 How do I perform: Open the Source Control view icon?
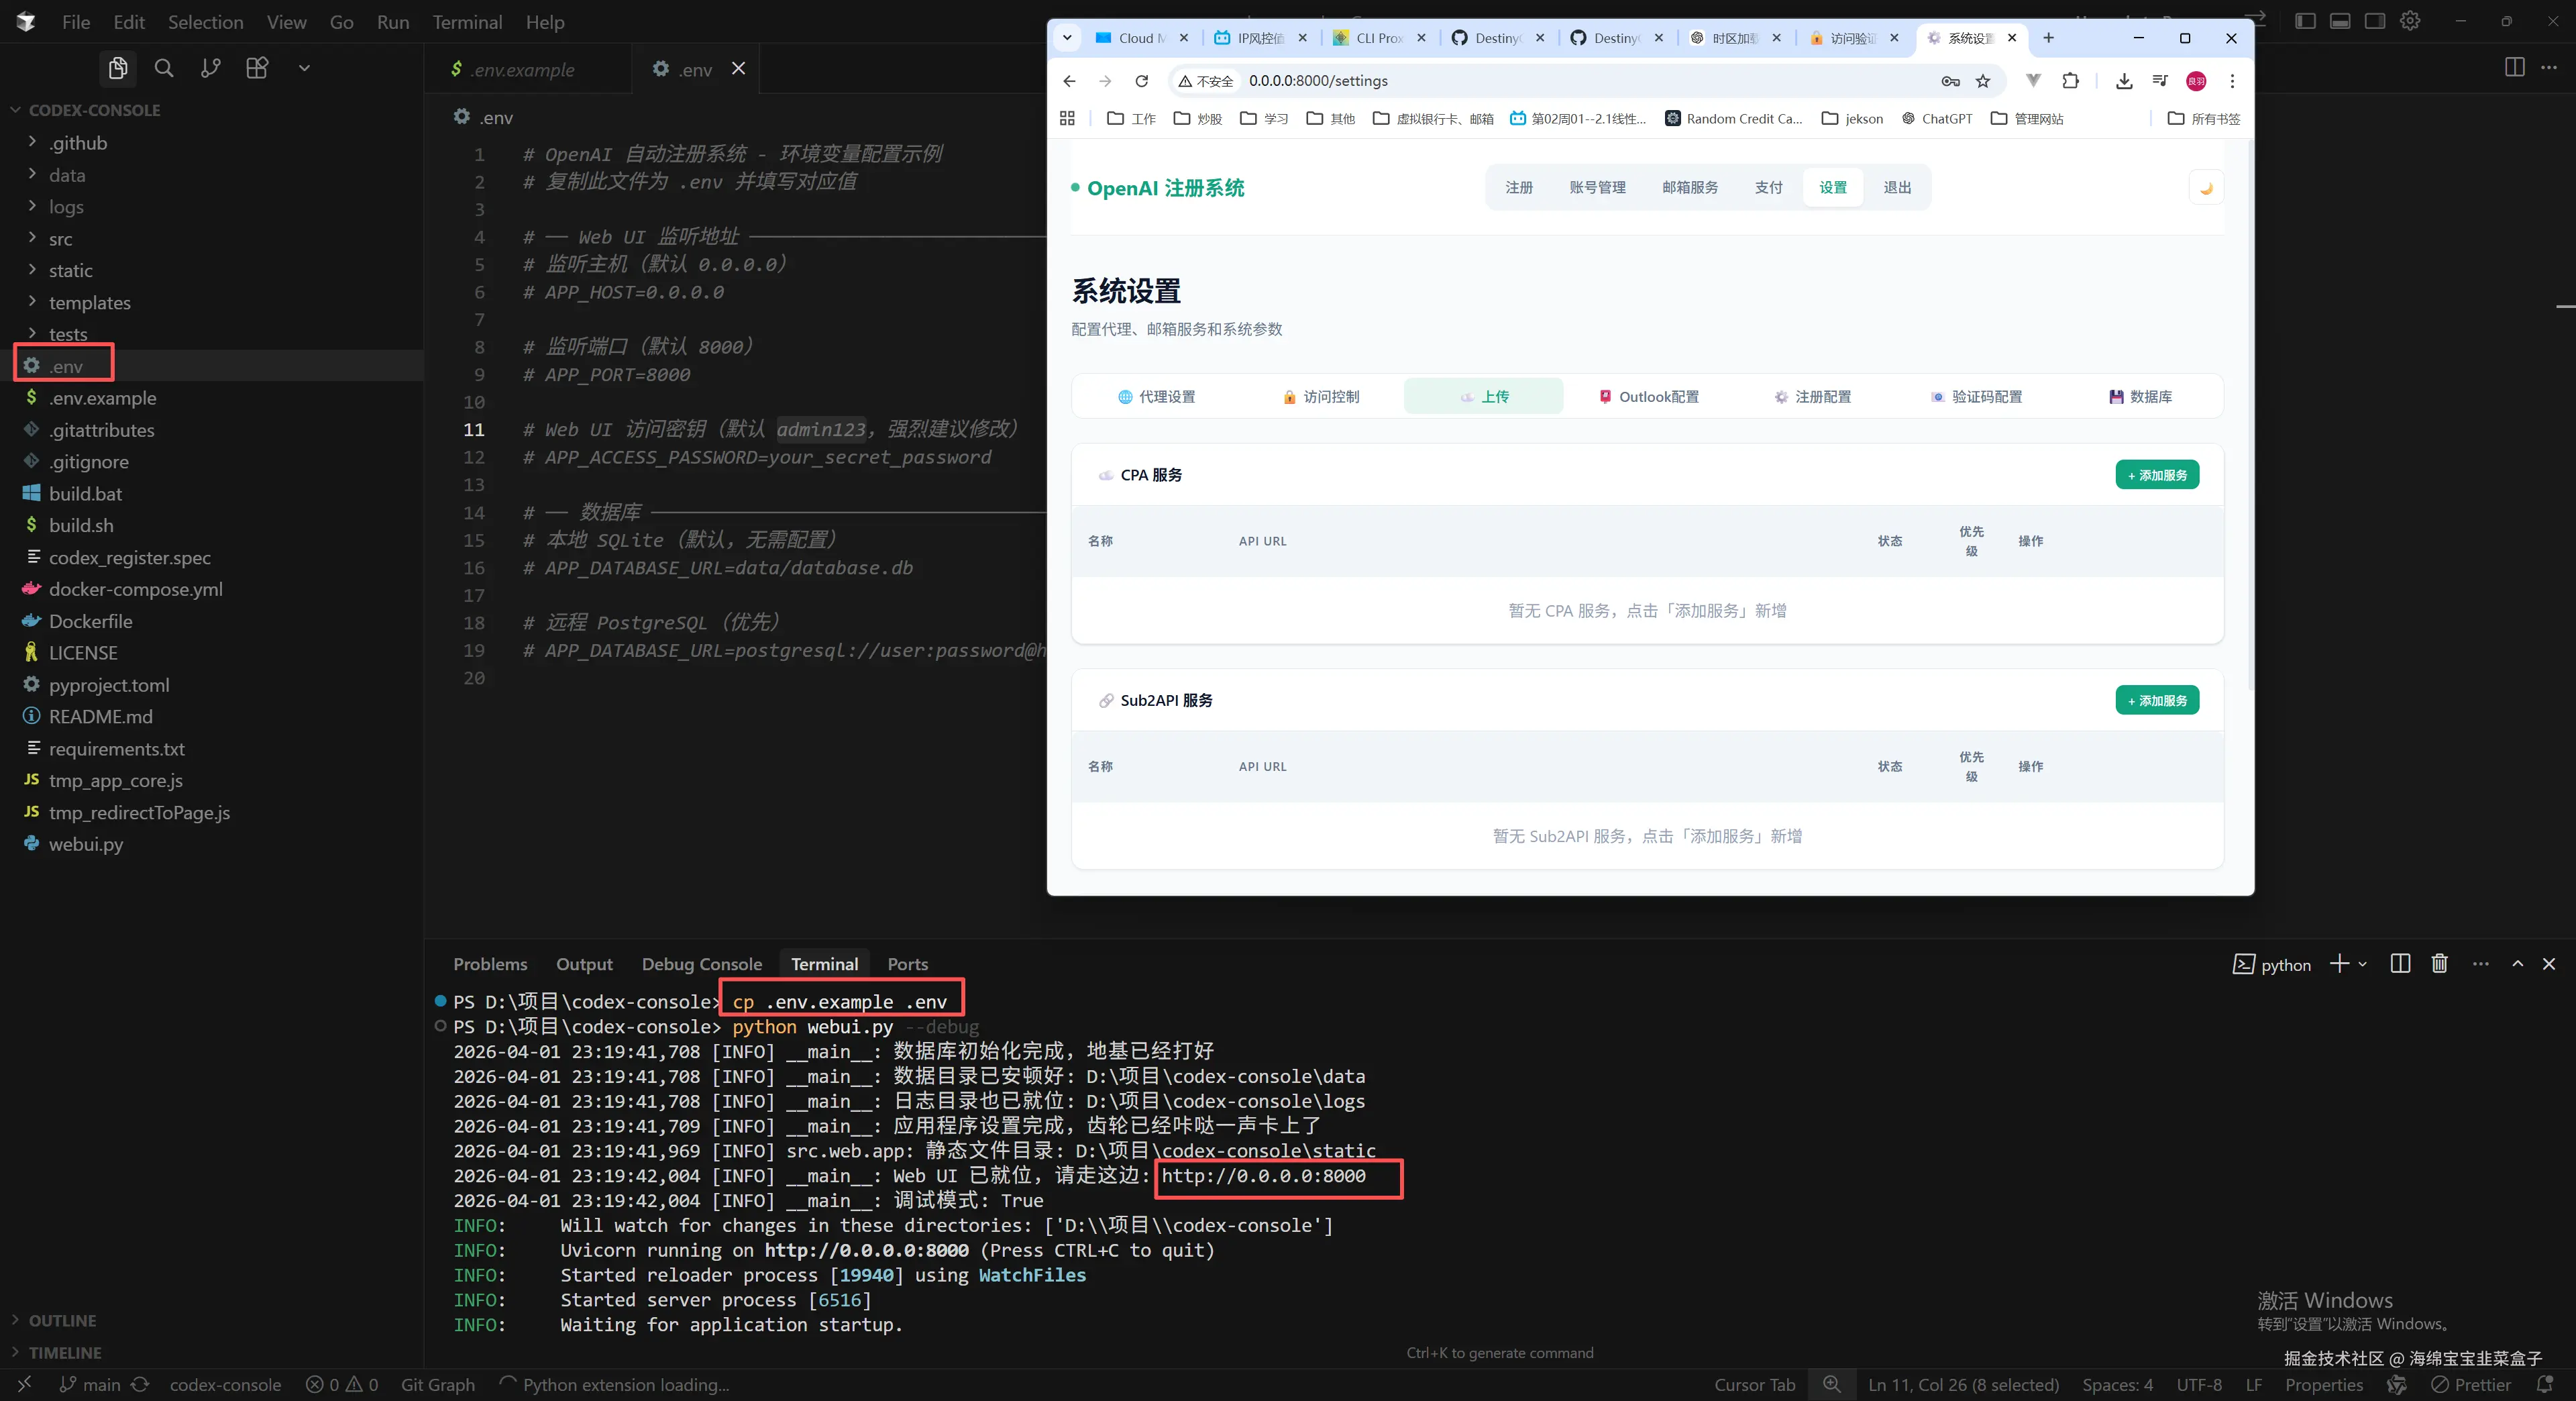(x=210, y=68)
